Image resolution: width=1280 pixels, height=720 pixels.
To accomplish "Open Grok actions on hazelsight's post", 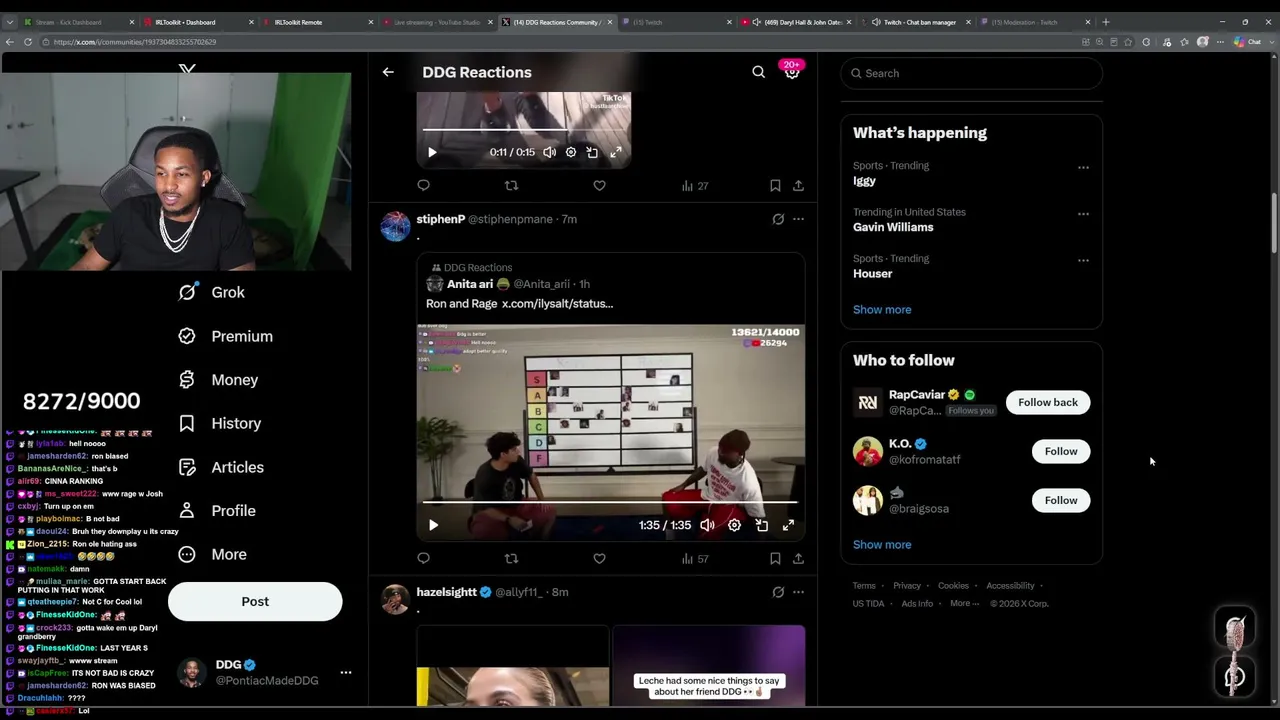I will [x=778, y=592].
